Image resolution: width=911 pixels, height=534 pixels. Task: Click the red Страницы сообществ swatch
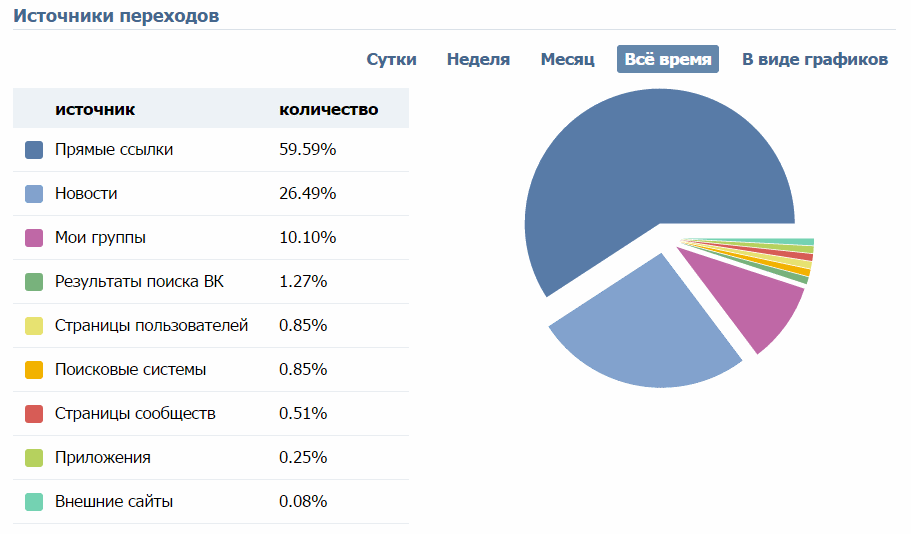coord(34,414)
